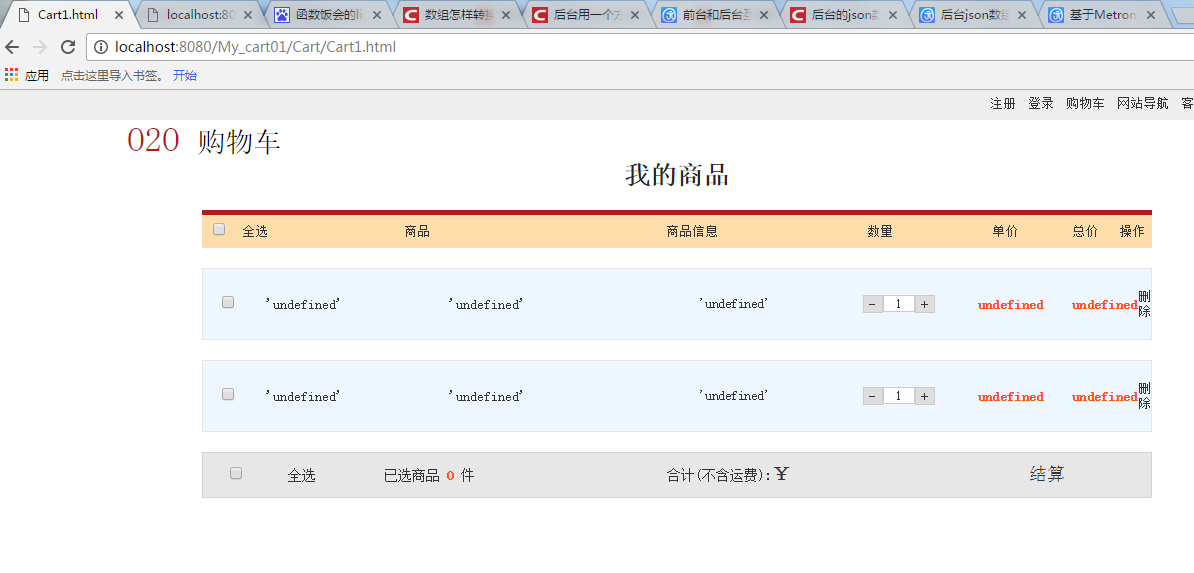
Task: Open the 购物车 link in top navigation
Action: point(1085,104)
